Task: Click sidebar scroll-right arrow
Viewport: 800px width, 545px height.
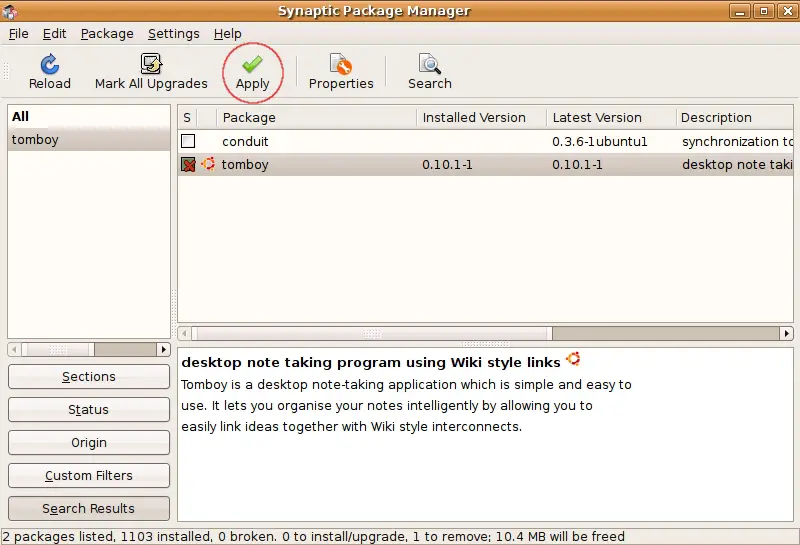Action: click(x=163, y=350)
